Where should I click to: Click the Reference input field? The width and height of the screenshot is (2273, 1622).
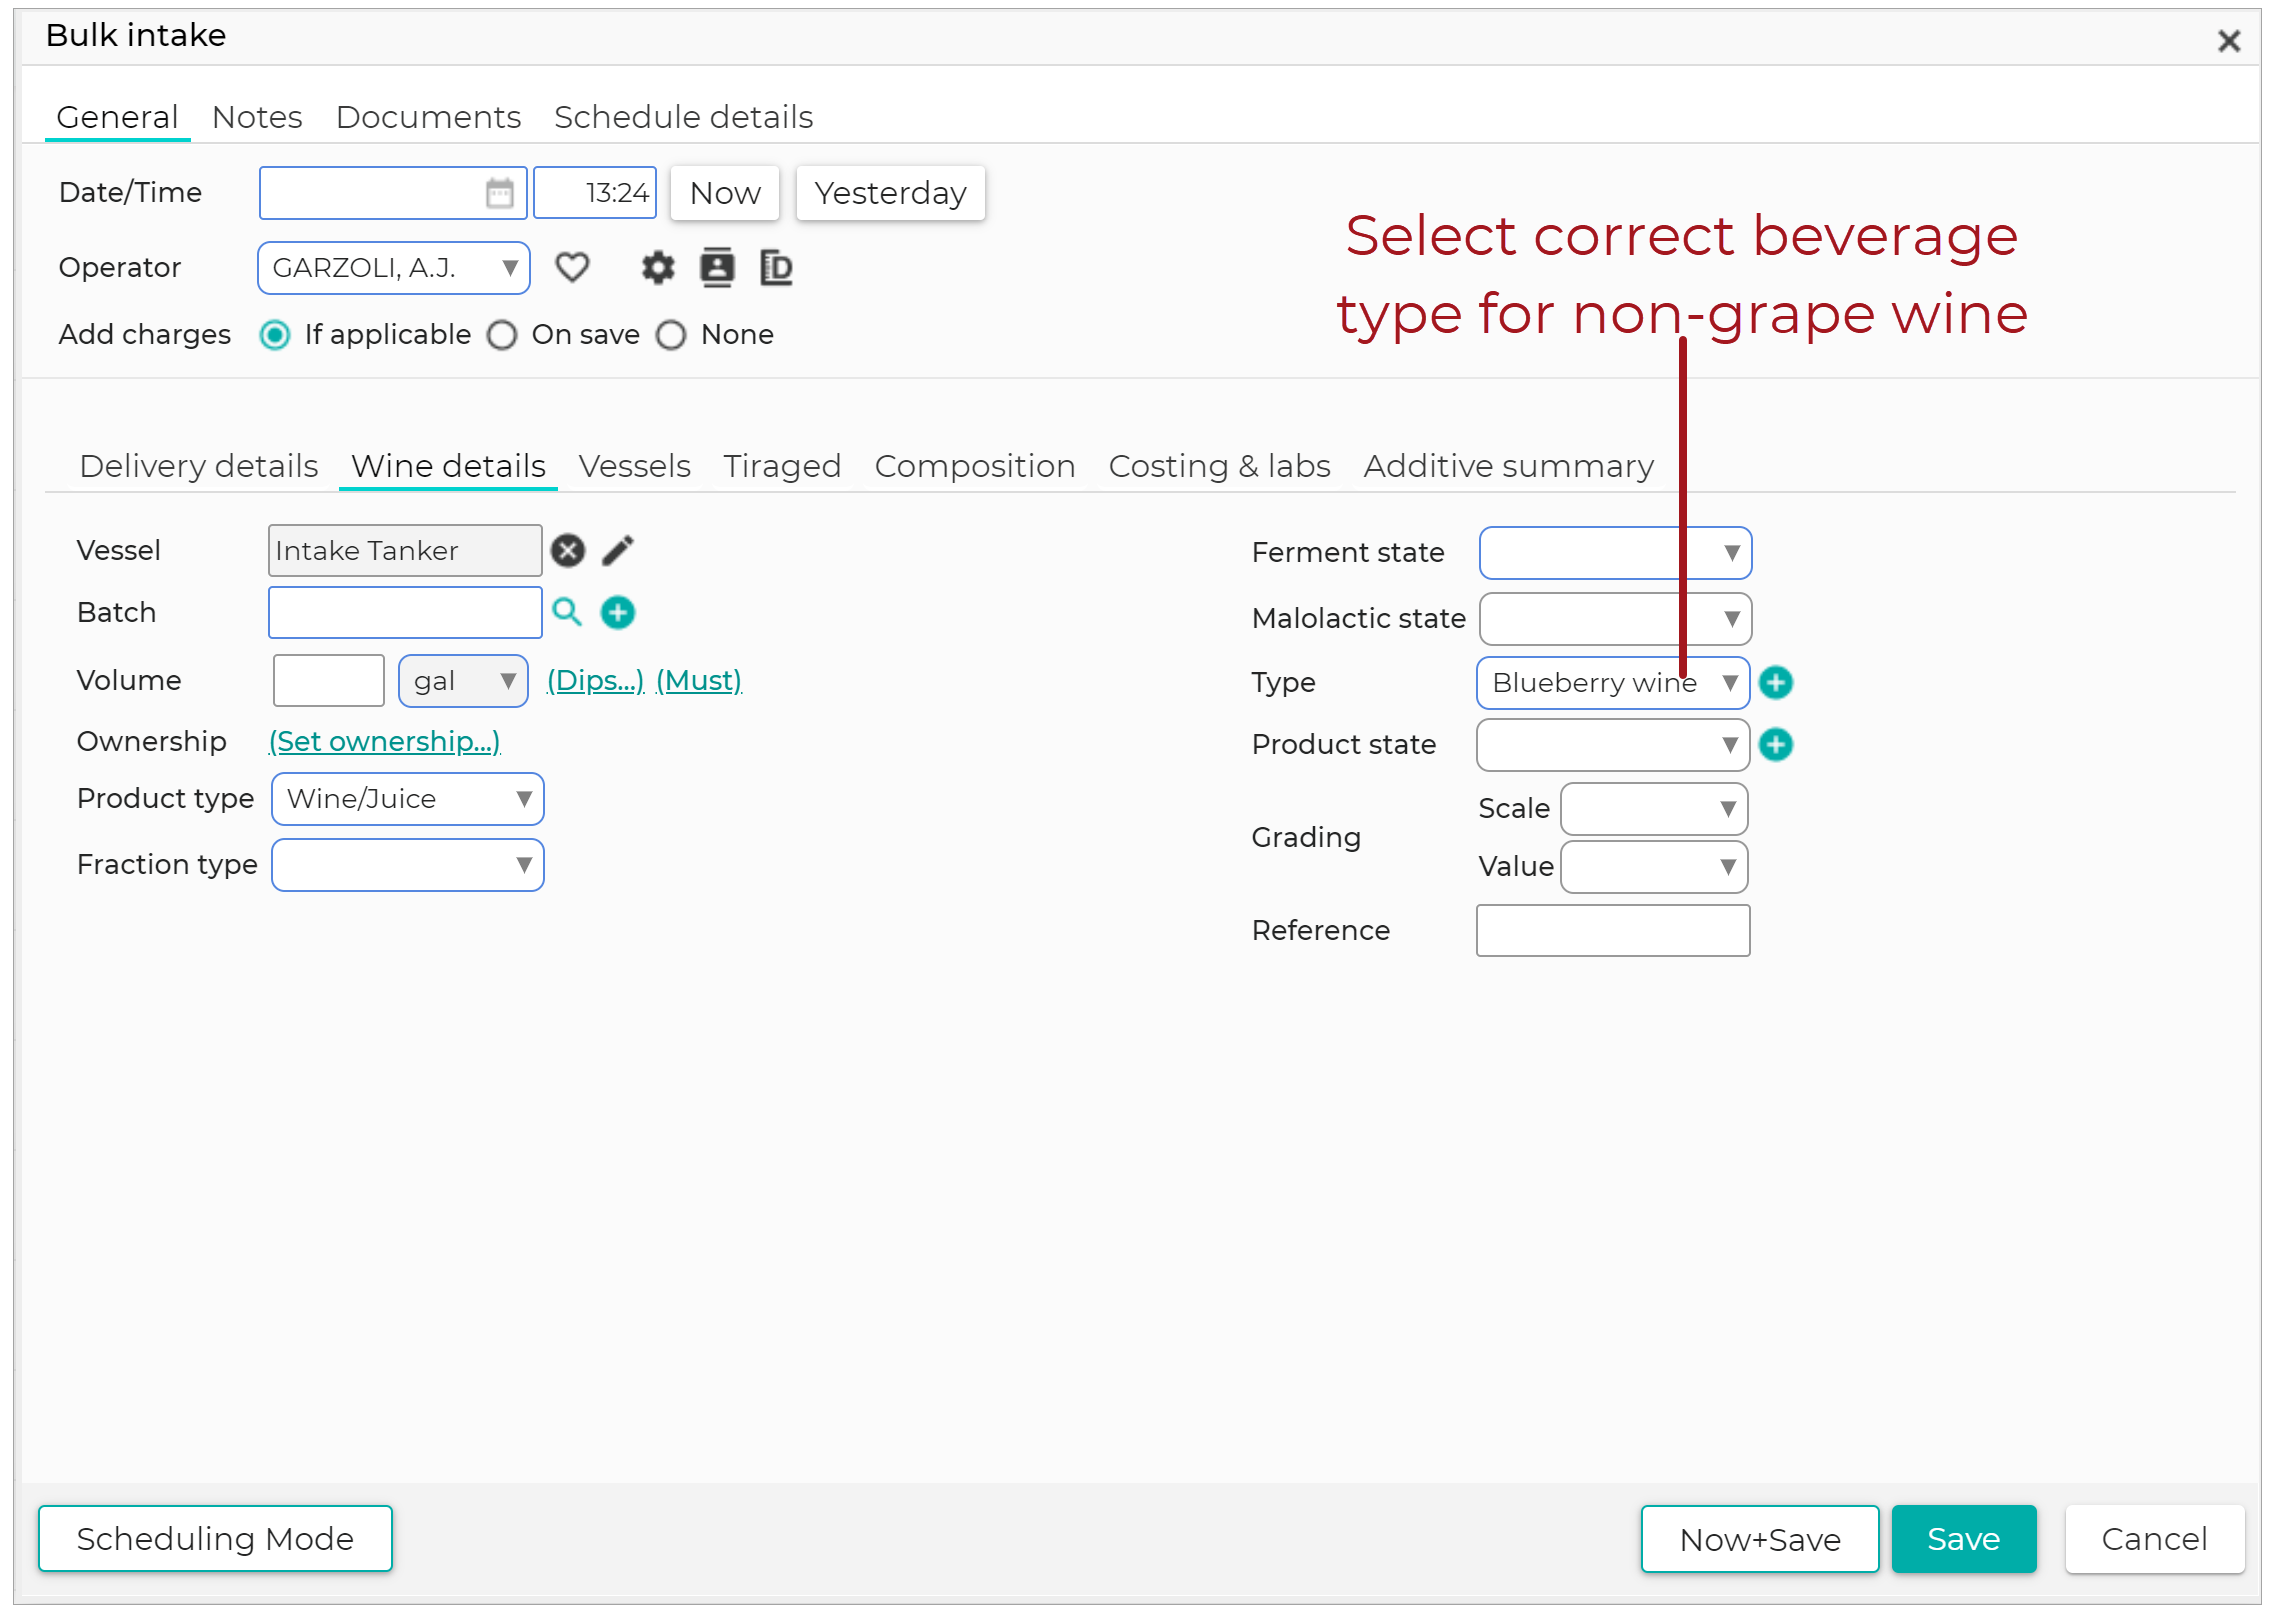pyautogui.click(x=1613, y=931)
